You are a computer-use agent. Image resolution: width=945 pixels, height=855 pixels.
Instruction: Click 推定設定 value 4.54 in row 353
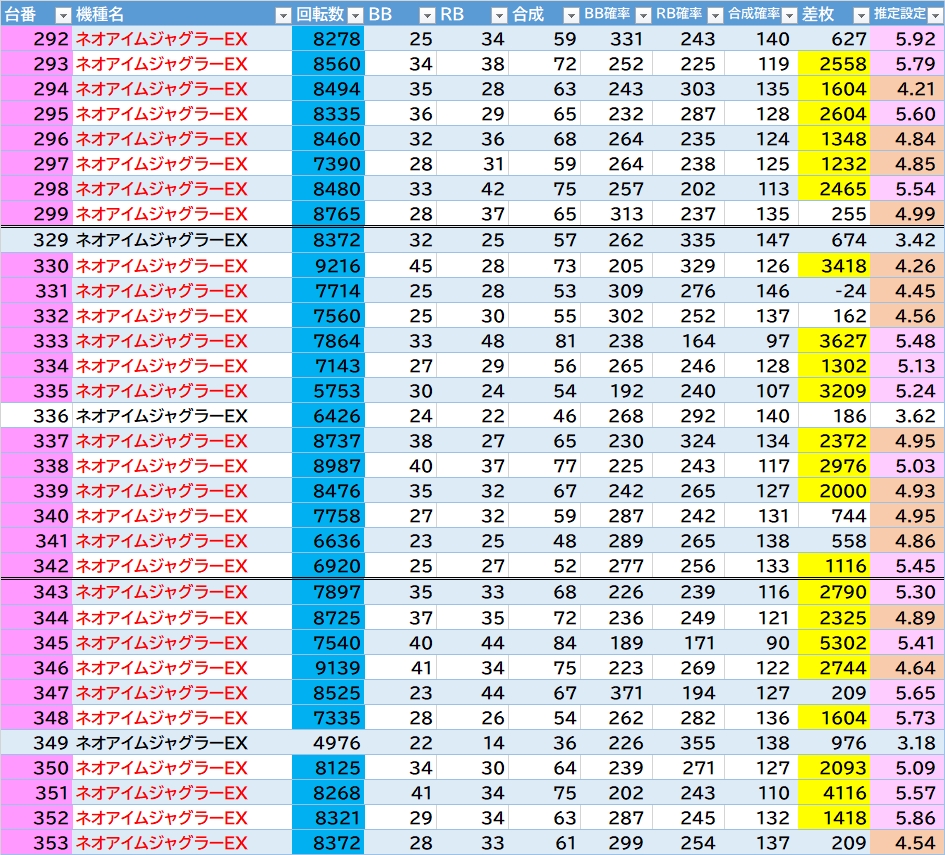907,843
